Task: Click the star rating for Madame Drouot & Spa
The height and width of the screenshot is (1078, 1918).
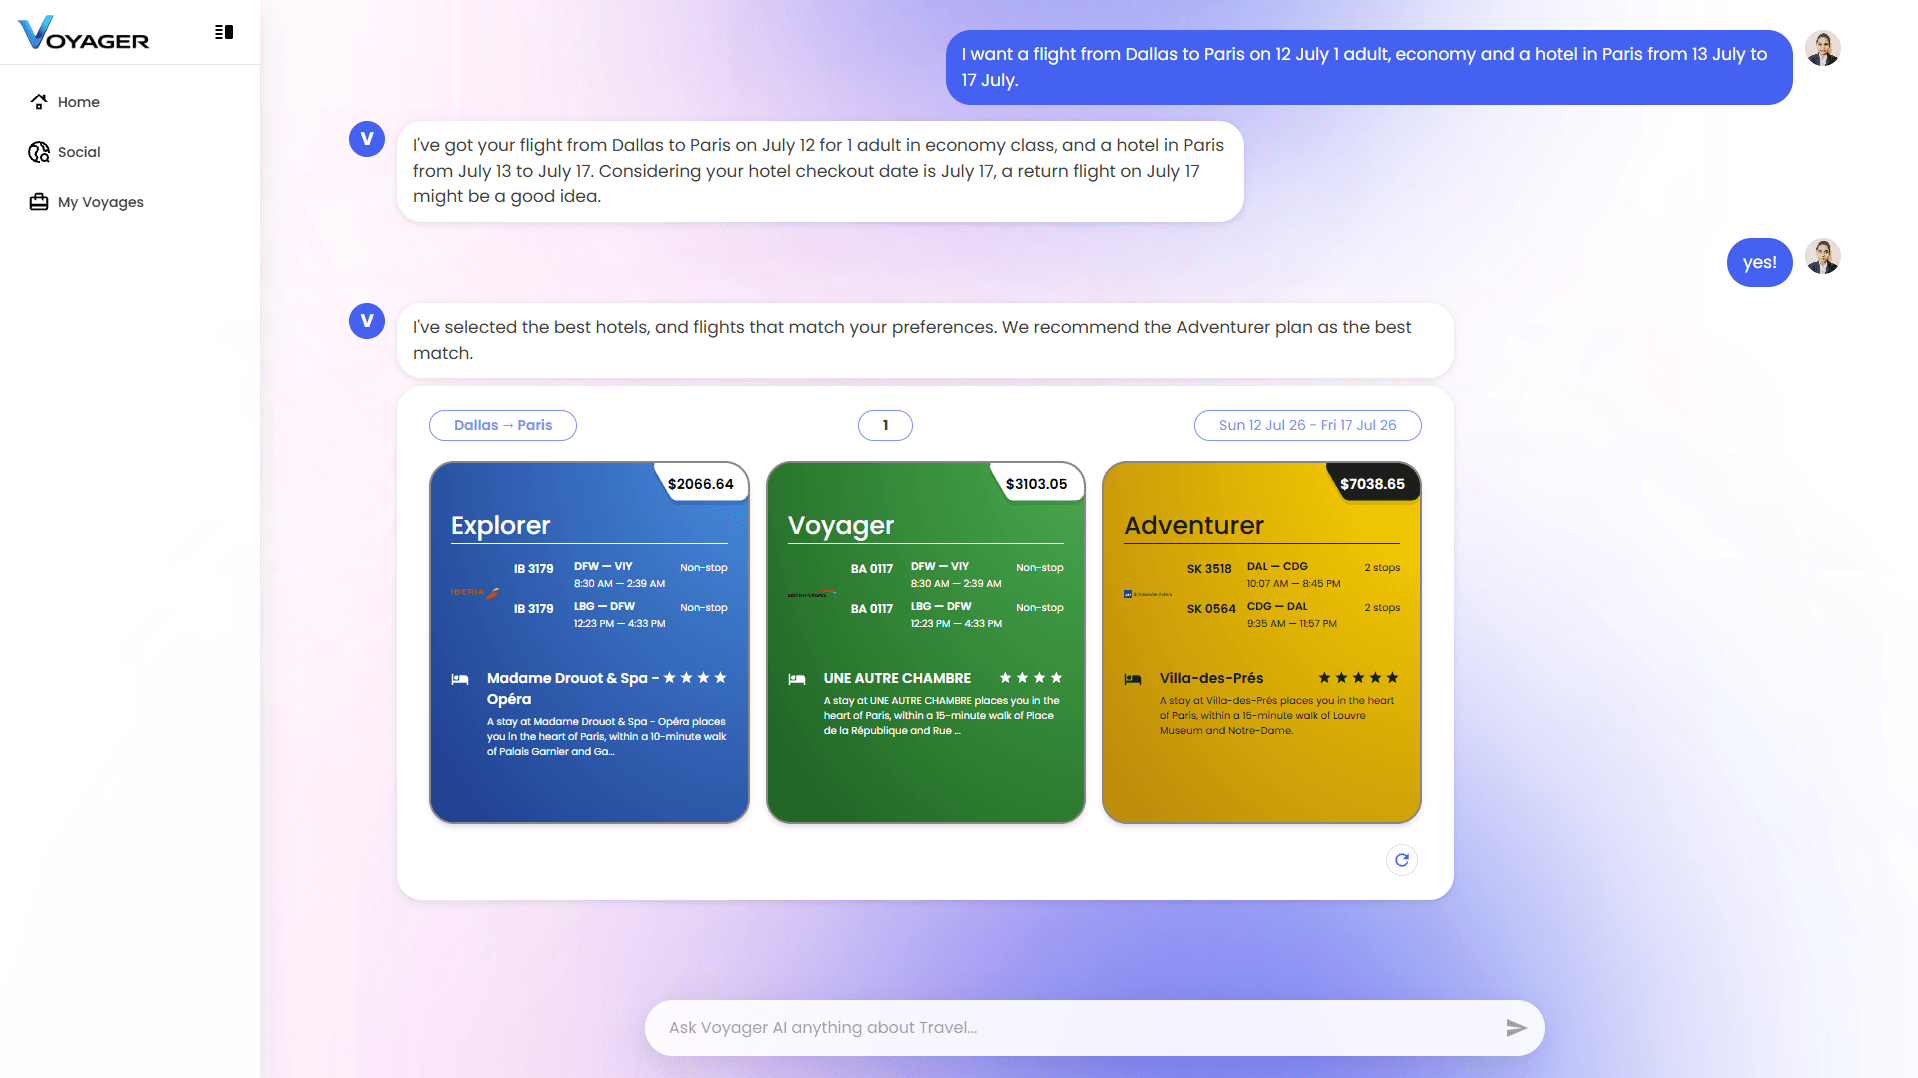Action: pos(695,678)
